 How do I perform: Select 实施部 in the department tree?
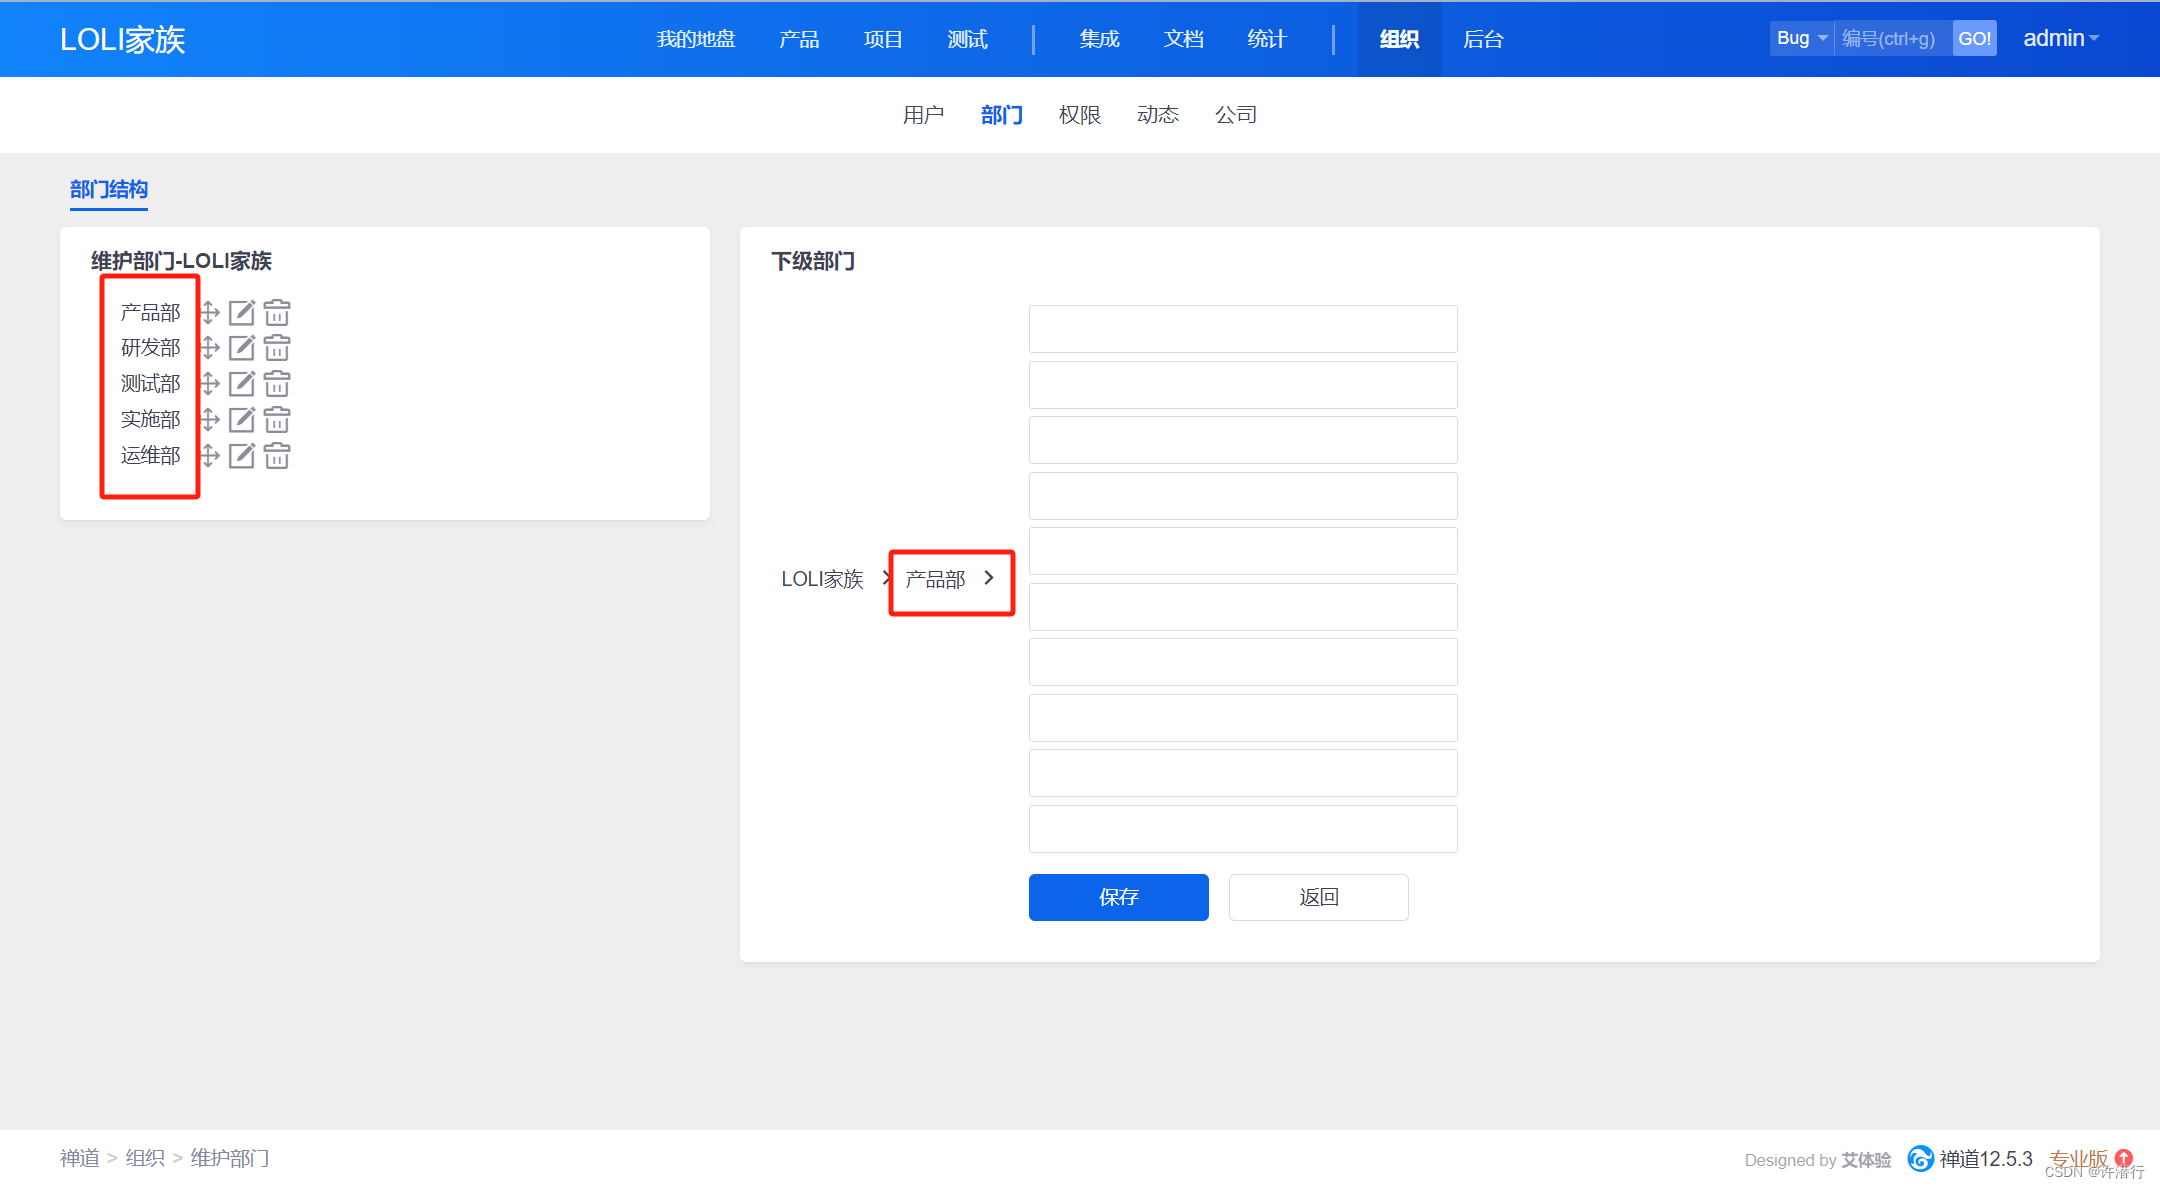(150, 420)
